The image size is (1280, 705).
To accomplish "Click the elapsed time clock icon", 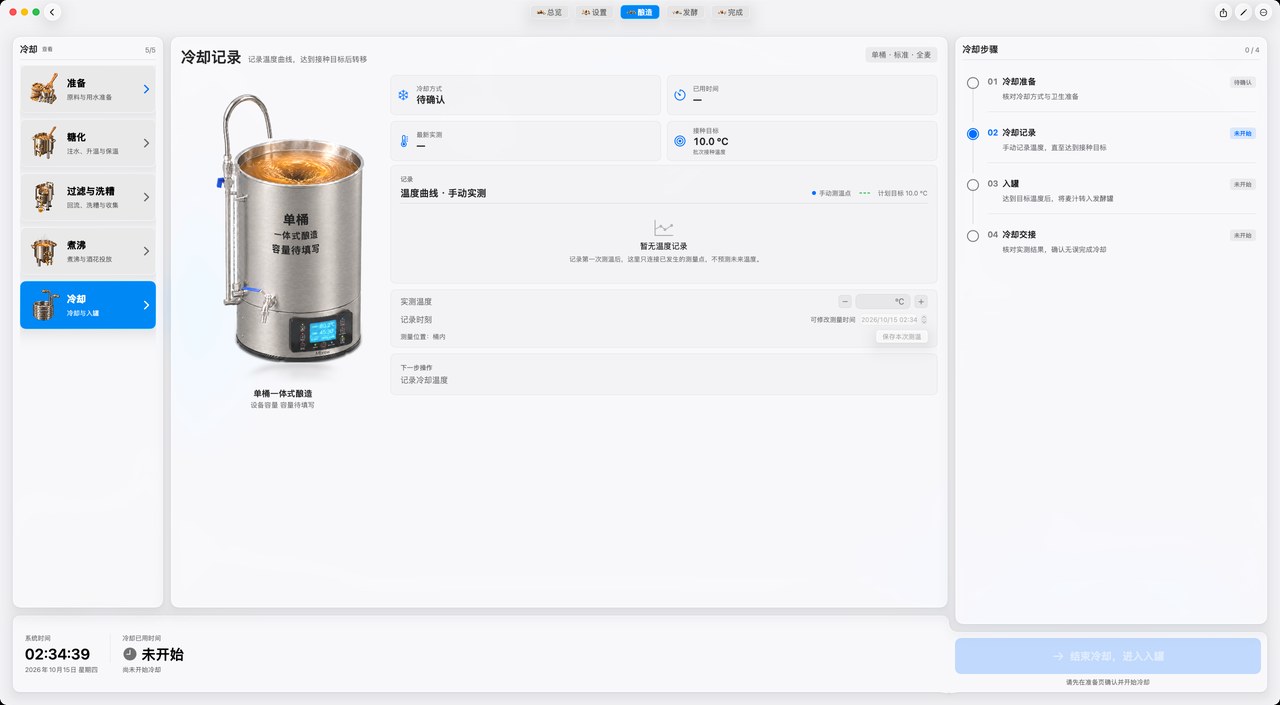I will tap(680, 95).
